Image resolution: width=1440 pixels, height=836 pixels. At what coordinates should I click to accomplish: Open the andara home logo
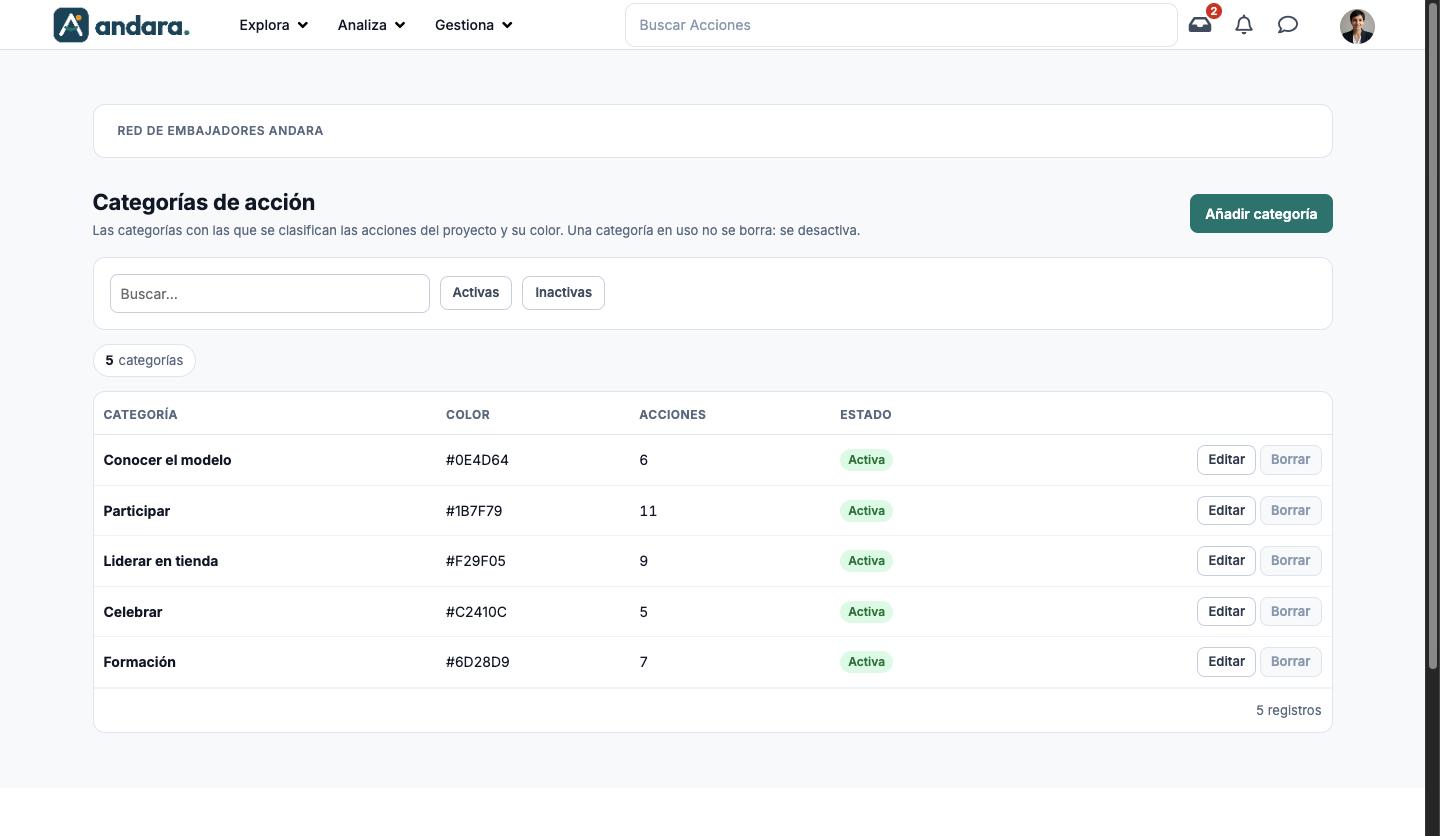point(121,25)
